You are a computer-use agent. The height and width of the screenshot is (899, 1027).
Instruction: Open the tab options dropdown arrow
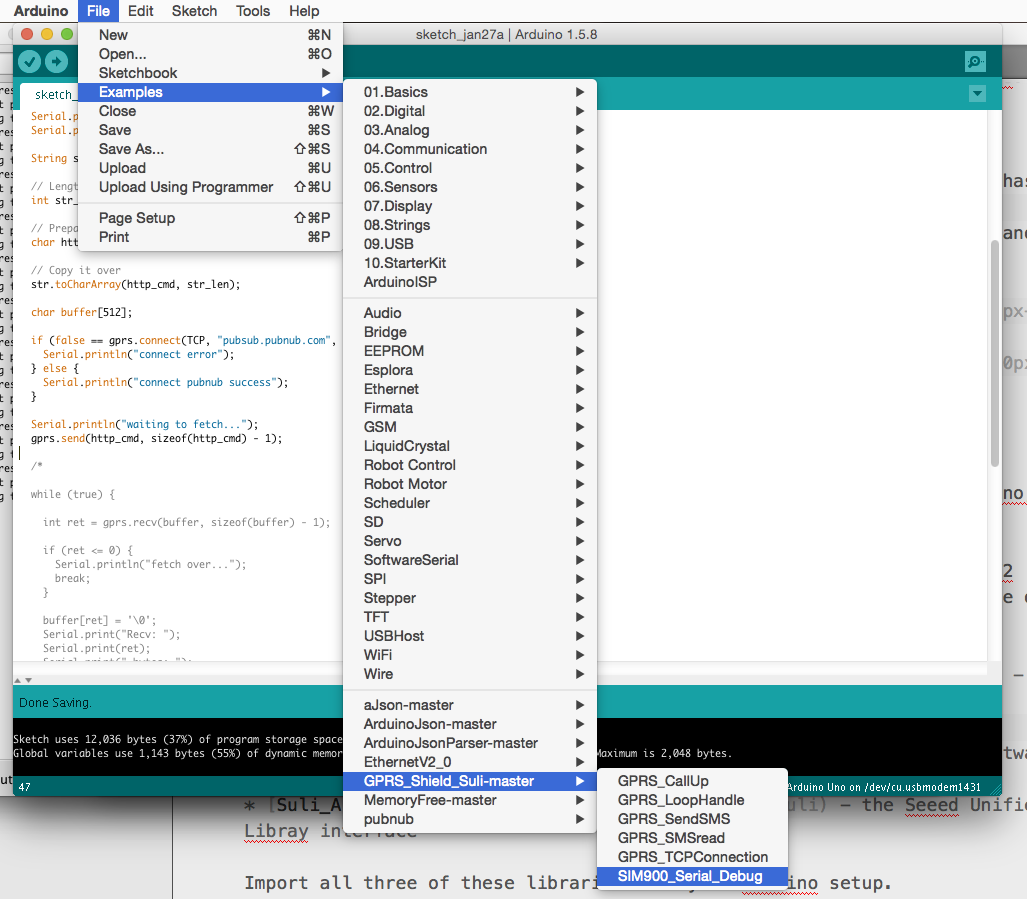tap(976, 94)
